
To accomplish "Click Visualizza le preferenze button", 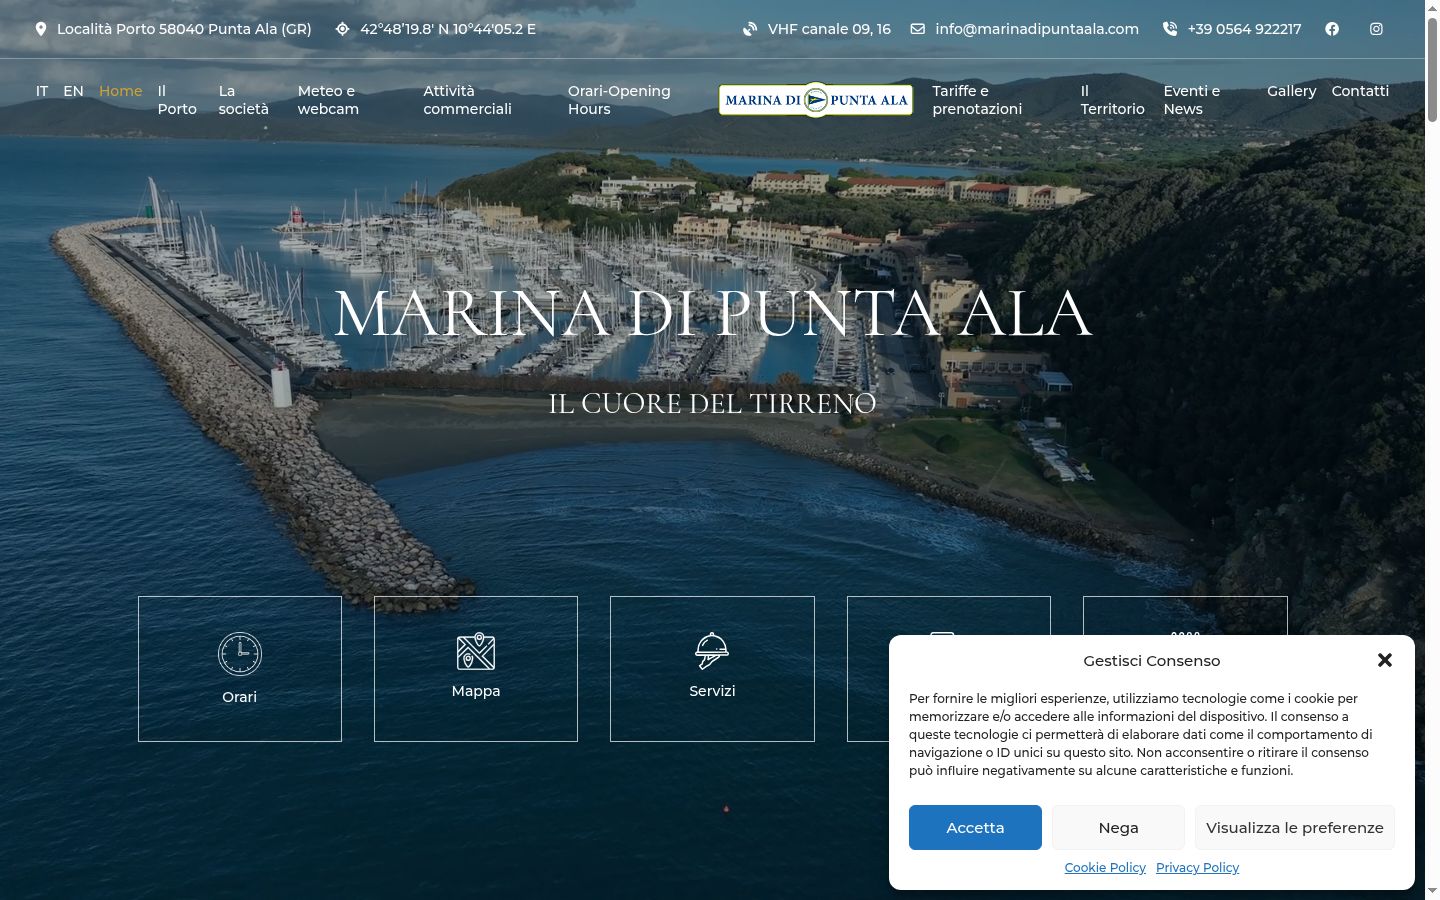I will (1295, 828).
